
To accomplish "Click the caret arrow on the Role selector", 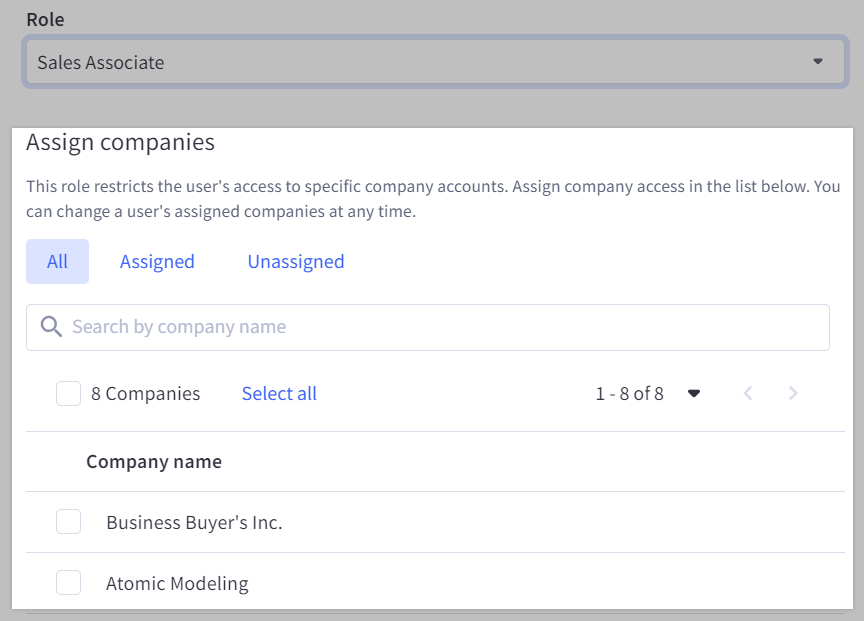I will tap(819, 61).
